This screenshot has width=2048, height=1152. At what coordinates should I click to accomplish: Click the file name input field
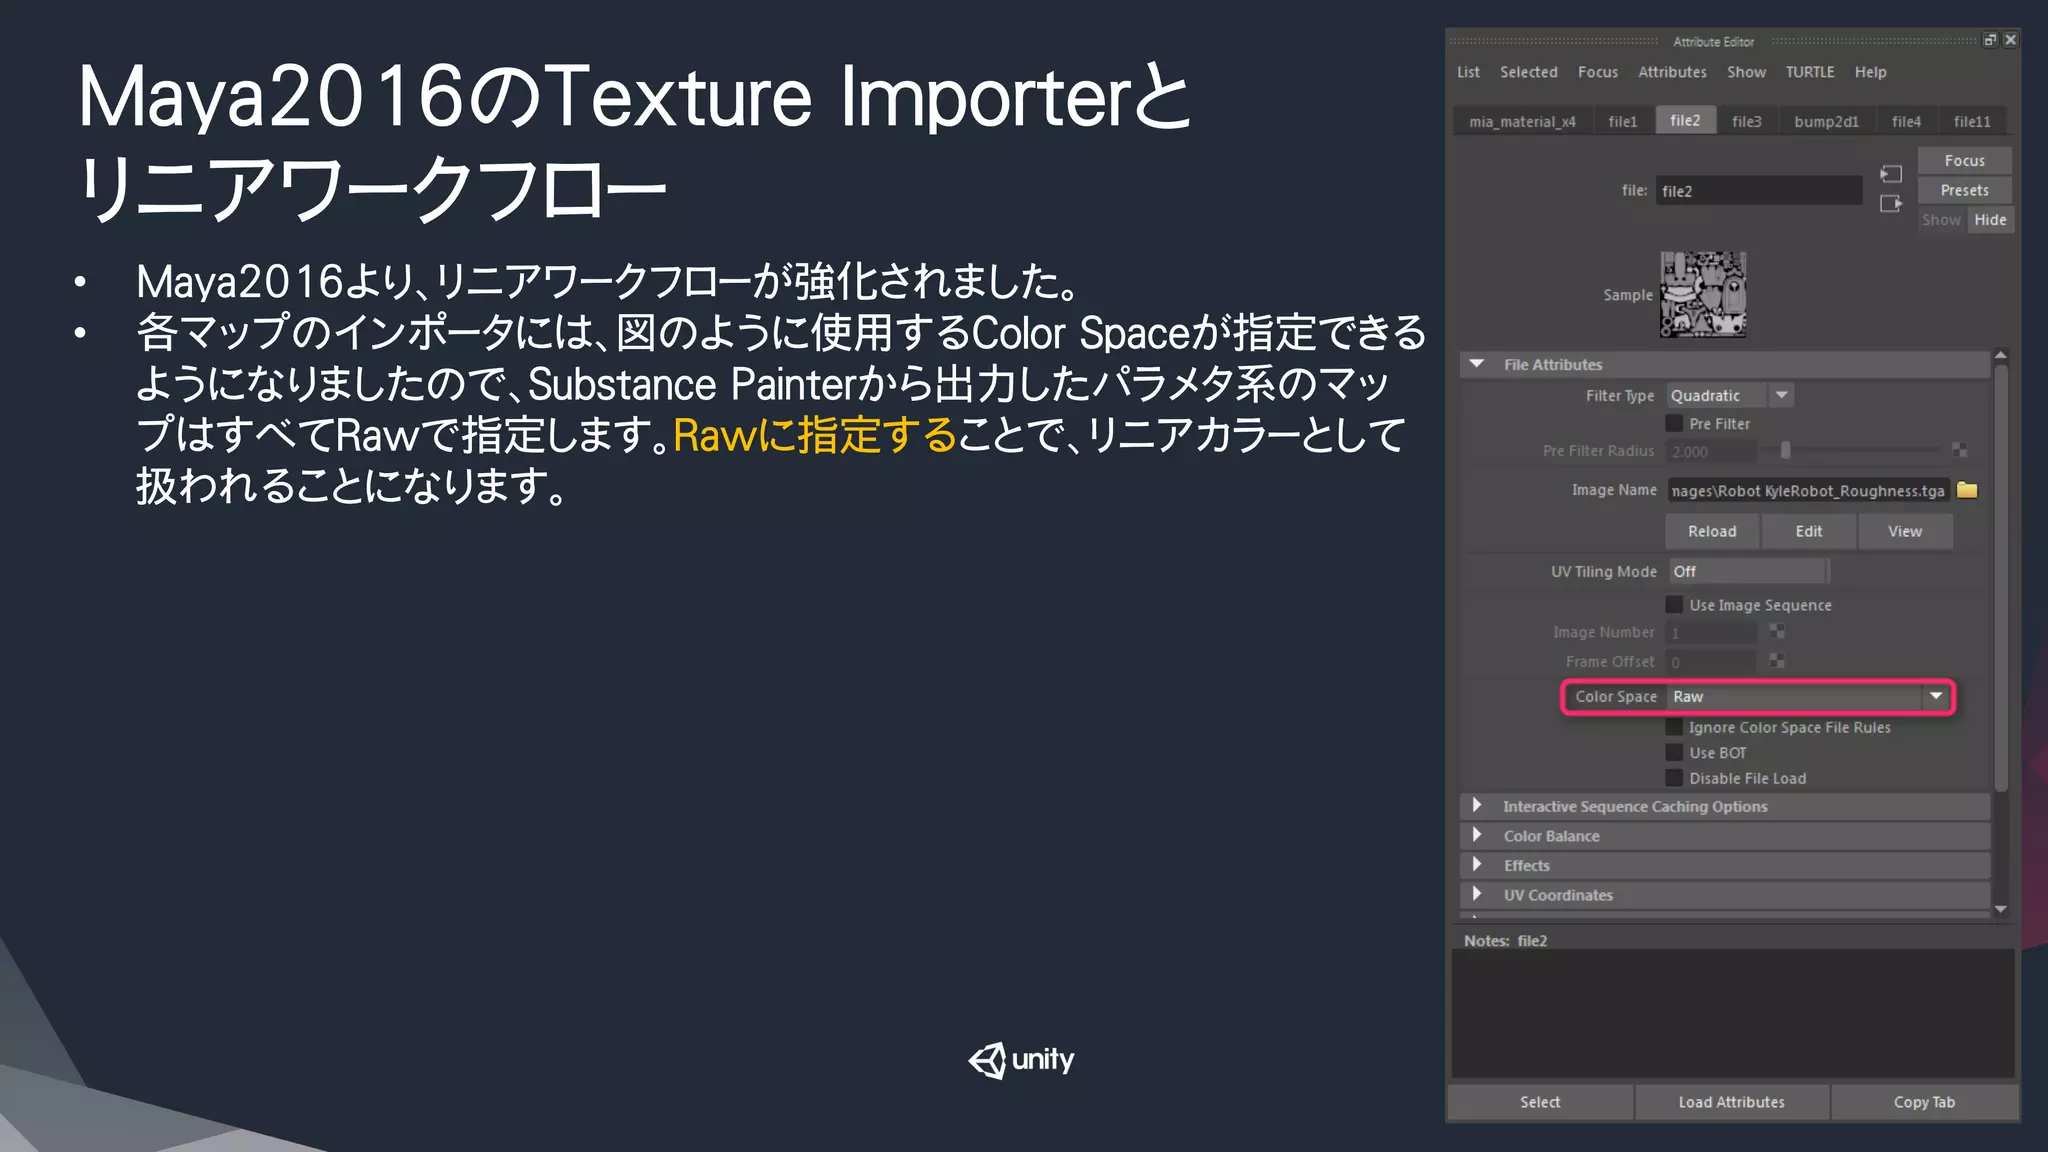[x=1759, y=191]
